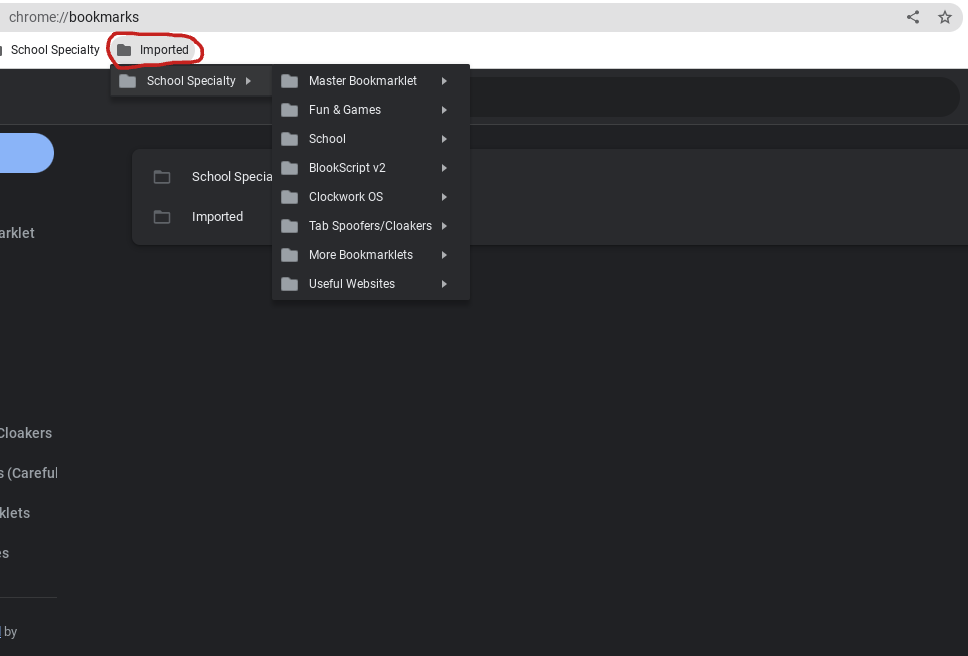Click folder icon of Clockwork OS

point(290,197)
